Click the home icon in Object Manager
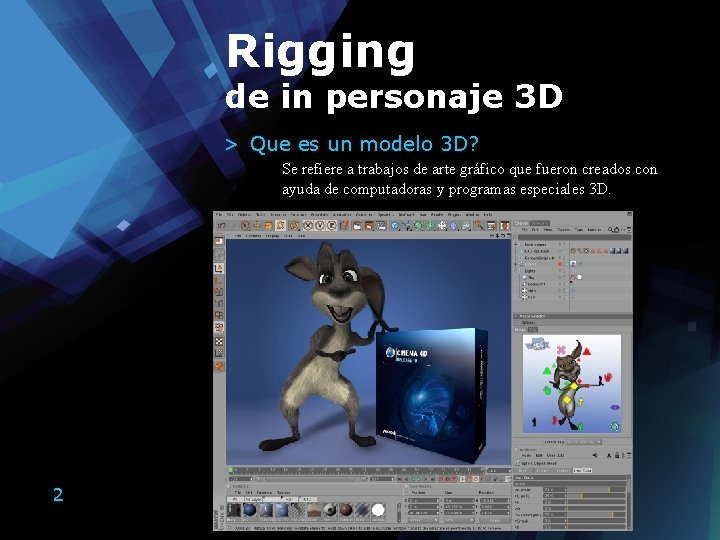This screenshot has width=720, height=540. (616, 230)
